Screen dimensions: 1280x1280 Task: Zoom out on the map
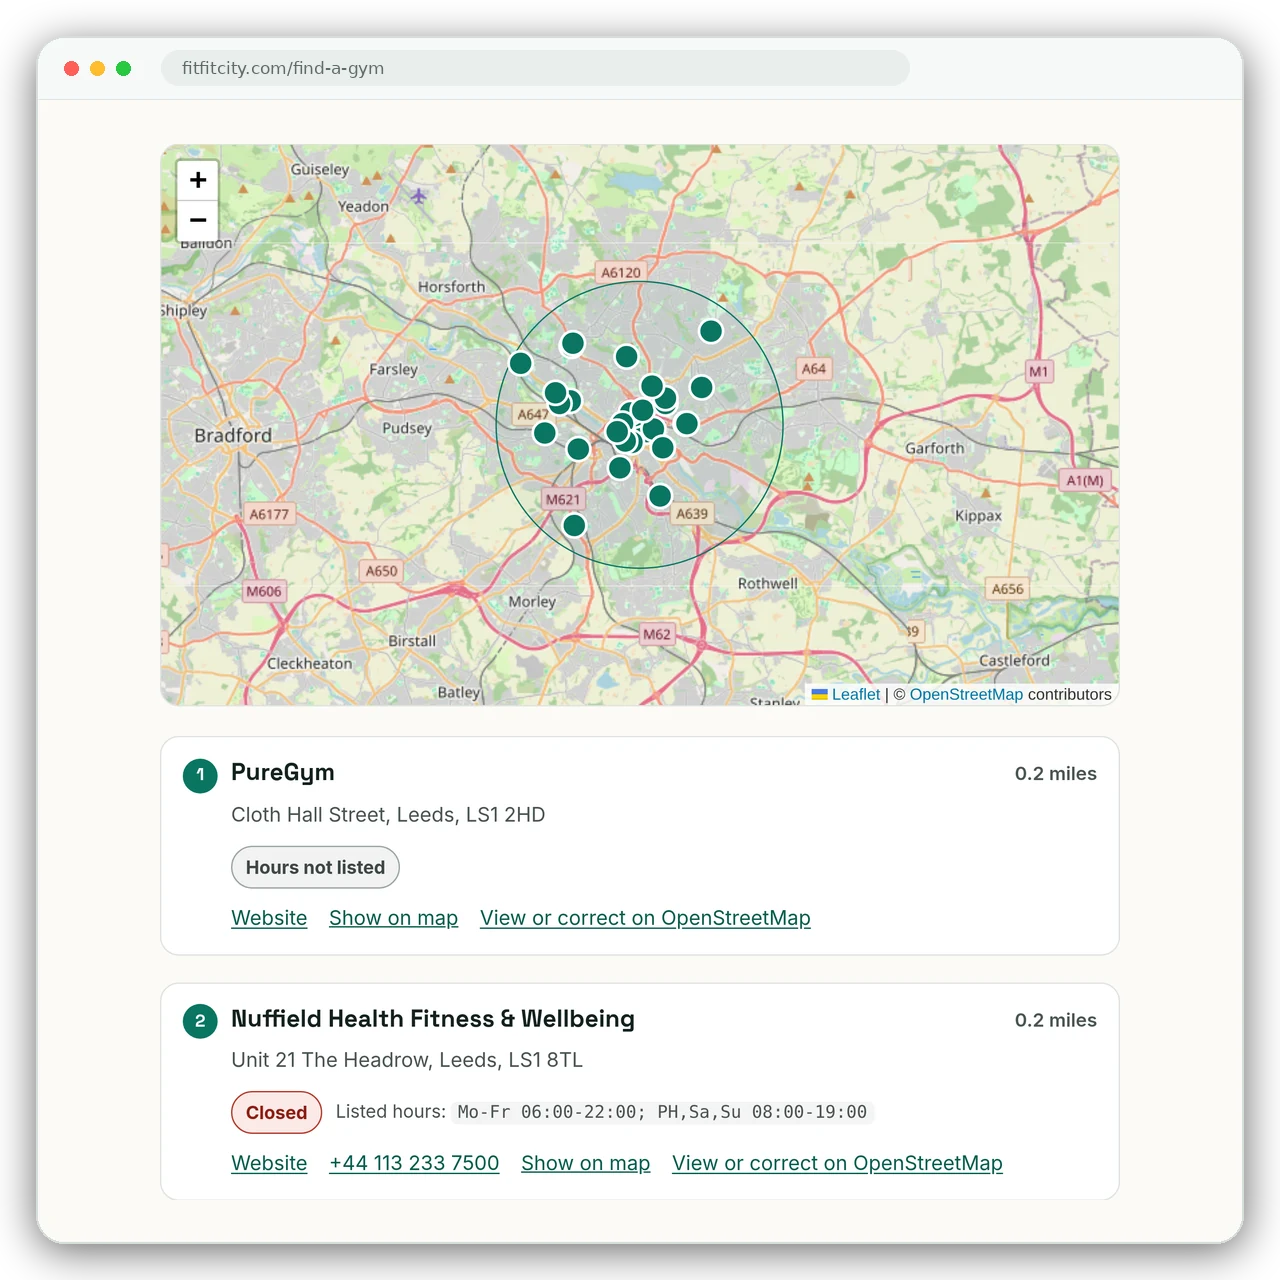(198, 220)
